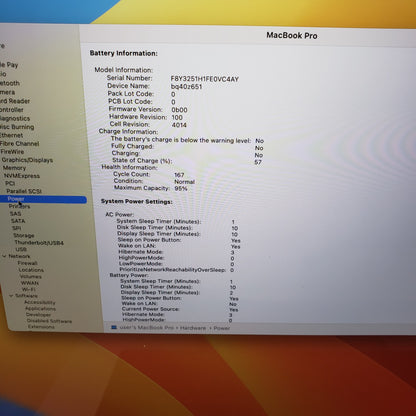Open Graphics/Displays information
Image resolution: width=416 pixels, height=416 pixels.
[x=27, y=160]
